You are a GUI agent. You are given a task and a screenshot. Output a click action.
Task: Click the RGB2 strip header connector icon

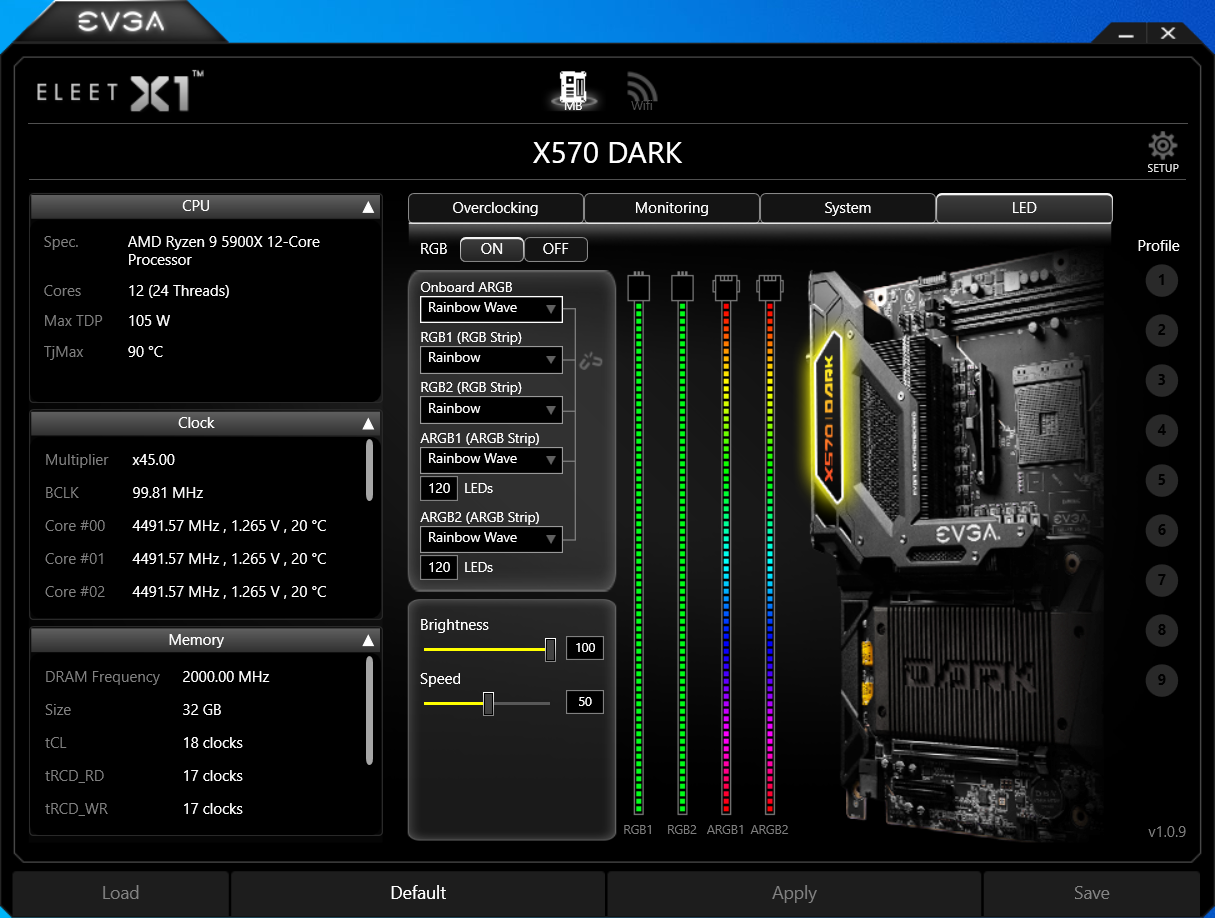[682, 287]
